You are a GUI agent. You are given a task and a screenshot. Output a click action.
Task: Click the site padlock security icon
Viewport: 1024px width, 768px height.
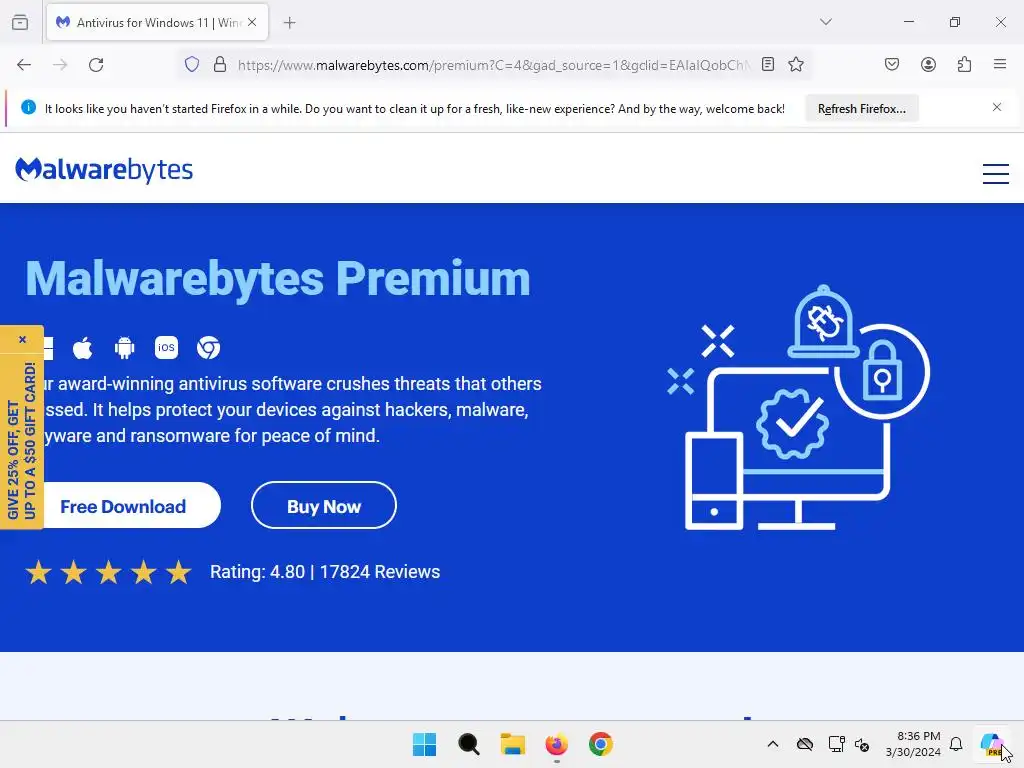220,65
